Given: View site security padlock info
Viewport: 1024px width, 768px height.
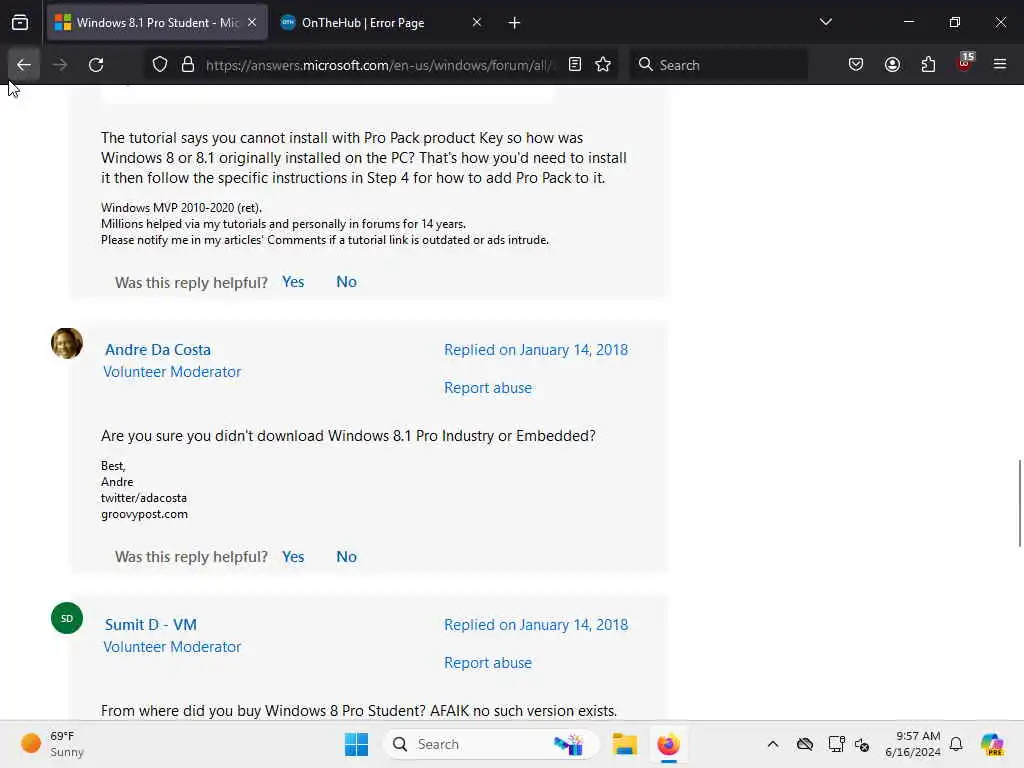Looking at the screenshot, I should (188, 65).
